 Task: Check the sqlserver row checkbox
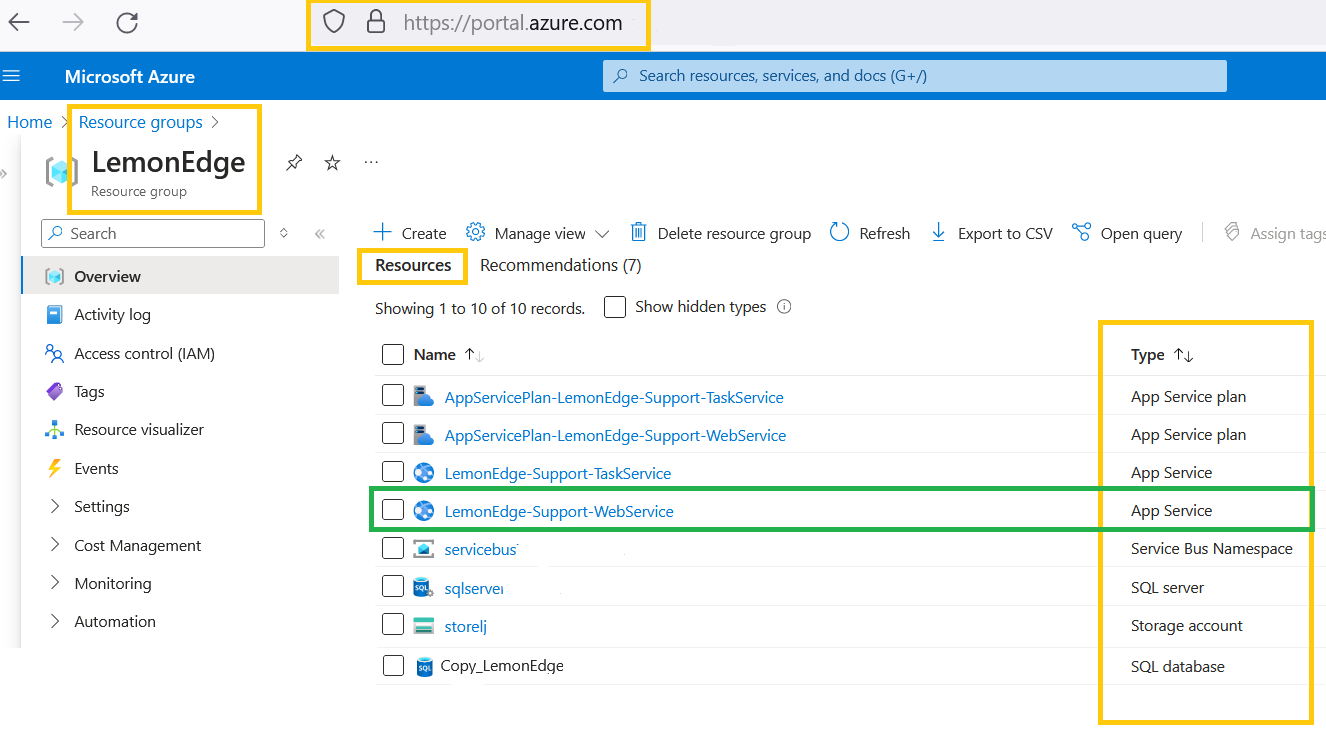(x=393, y=587)
